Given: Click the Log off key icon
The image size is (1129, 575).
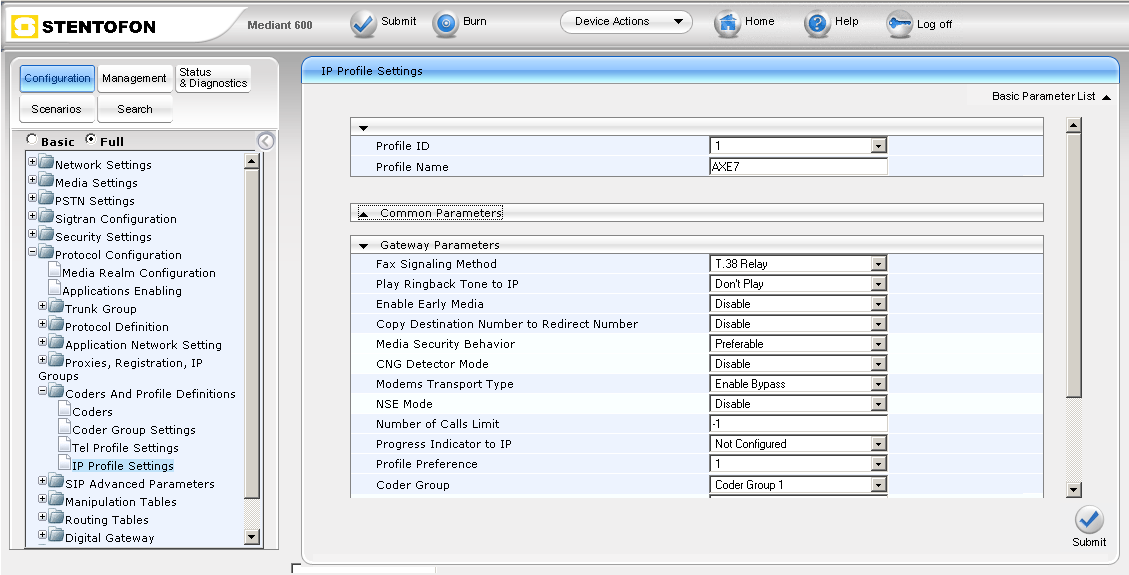Looking at the screenshot, I should click(x=899, y=25).
